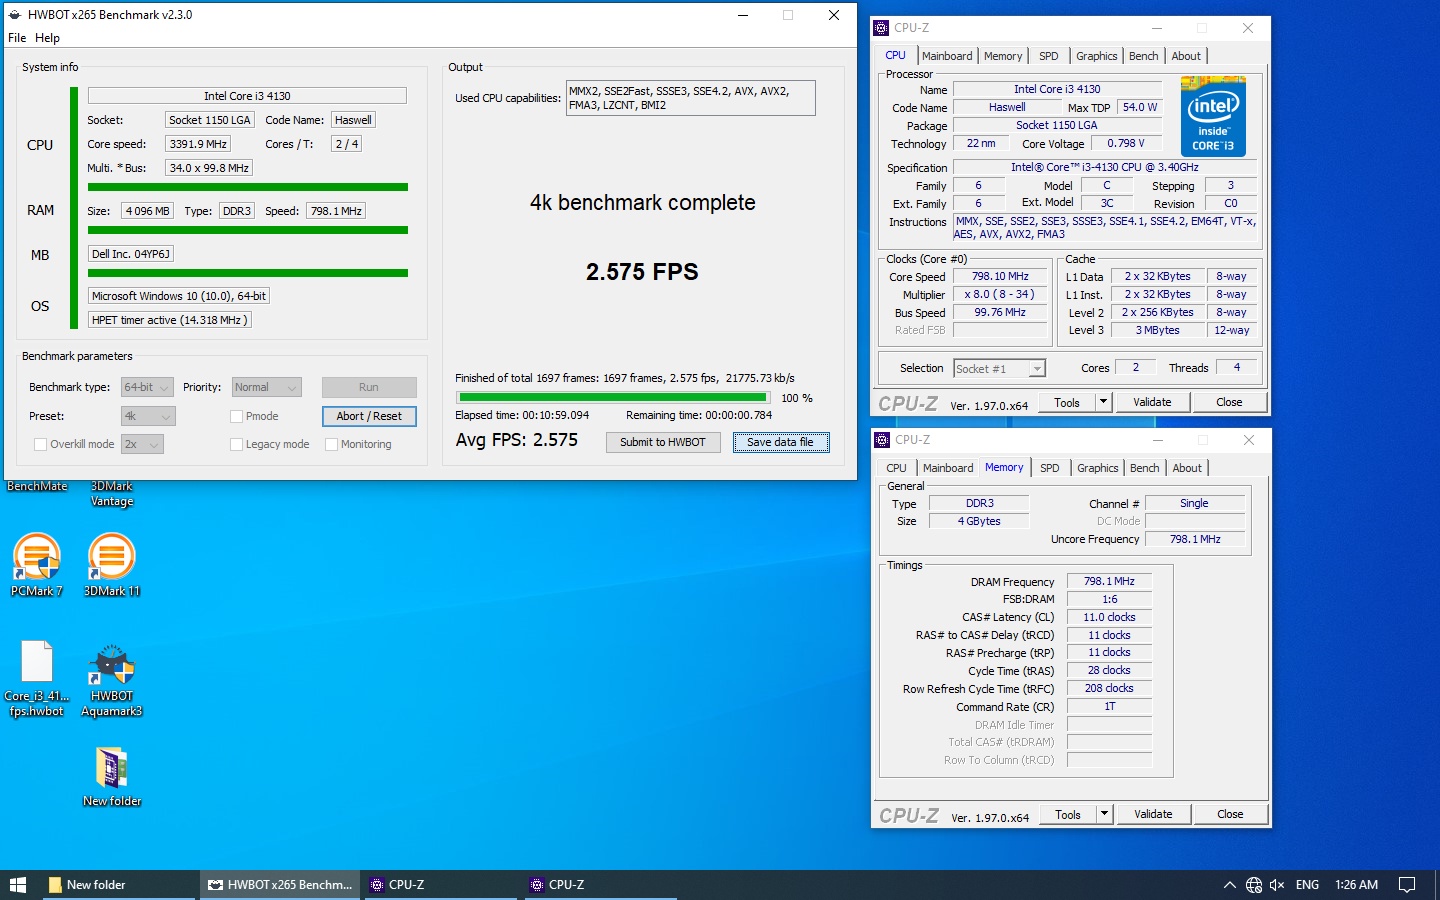Enable Monitoring checkbox
The width and height of the screenshot is (1440, 900).
332,444
